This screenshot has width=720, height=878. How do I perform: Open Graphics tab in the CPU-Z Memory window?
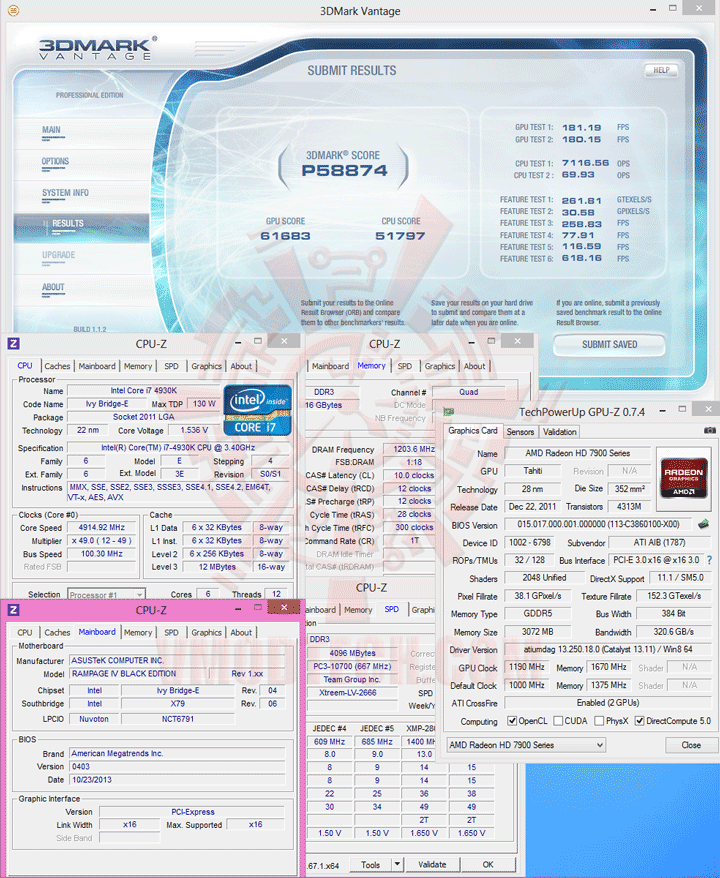(440, 366)
